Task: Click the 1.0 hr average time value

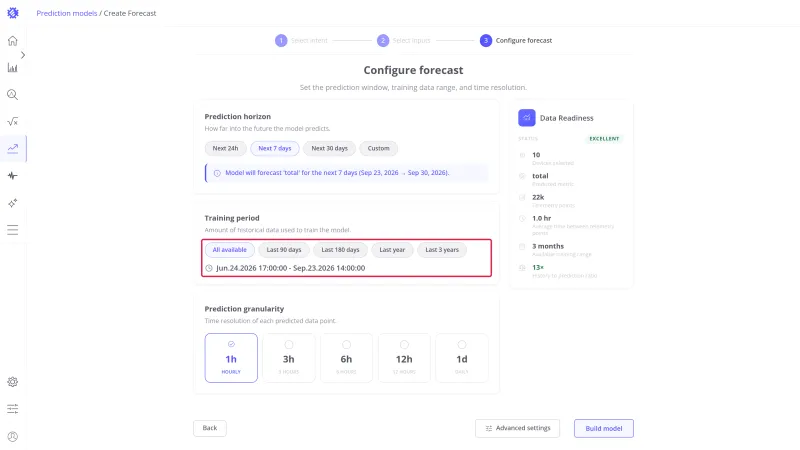Action: pos(542,218)
